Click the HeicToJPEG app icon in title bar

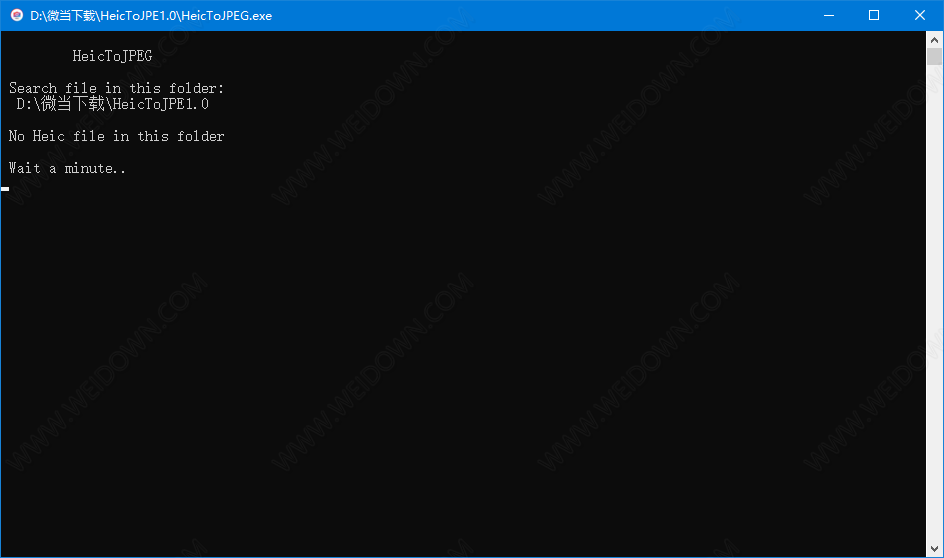17,15
